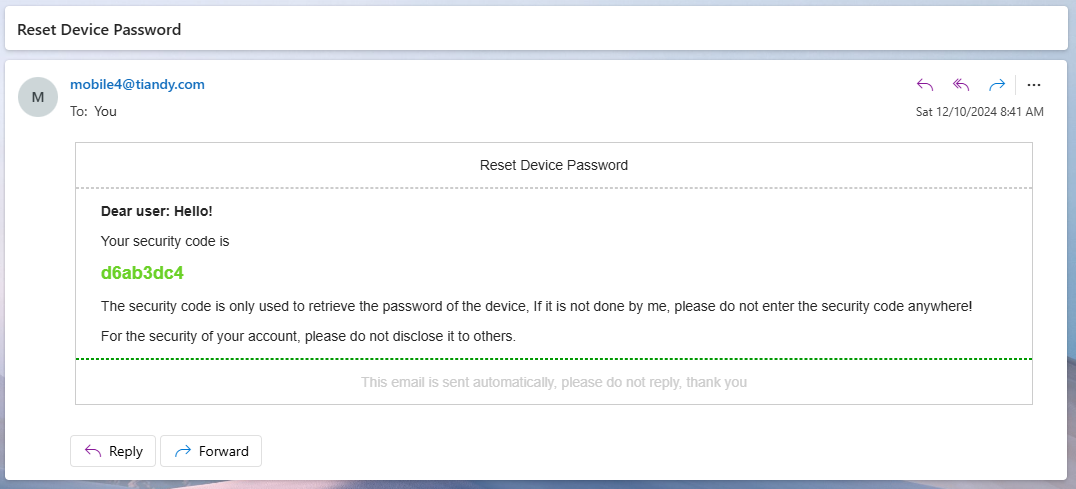Click the gray automatic email footer notice

[554, 382]
